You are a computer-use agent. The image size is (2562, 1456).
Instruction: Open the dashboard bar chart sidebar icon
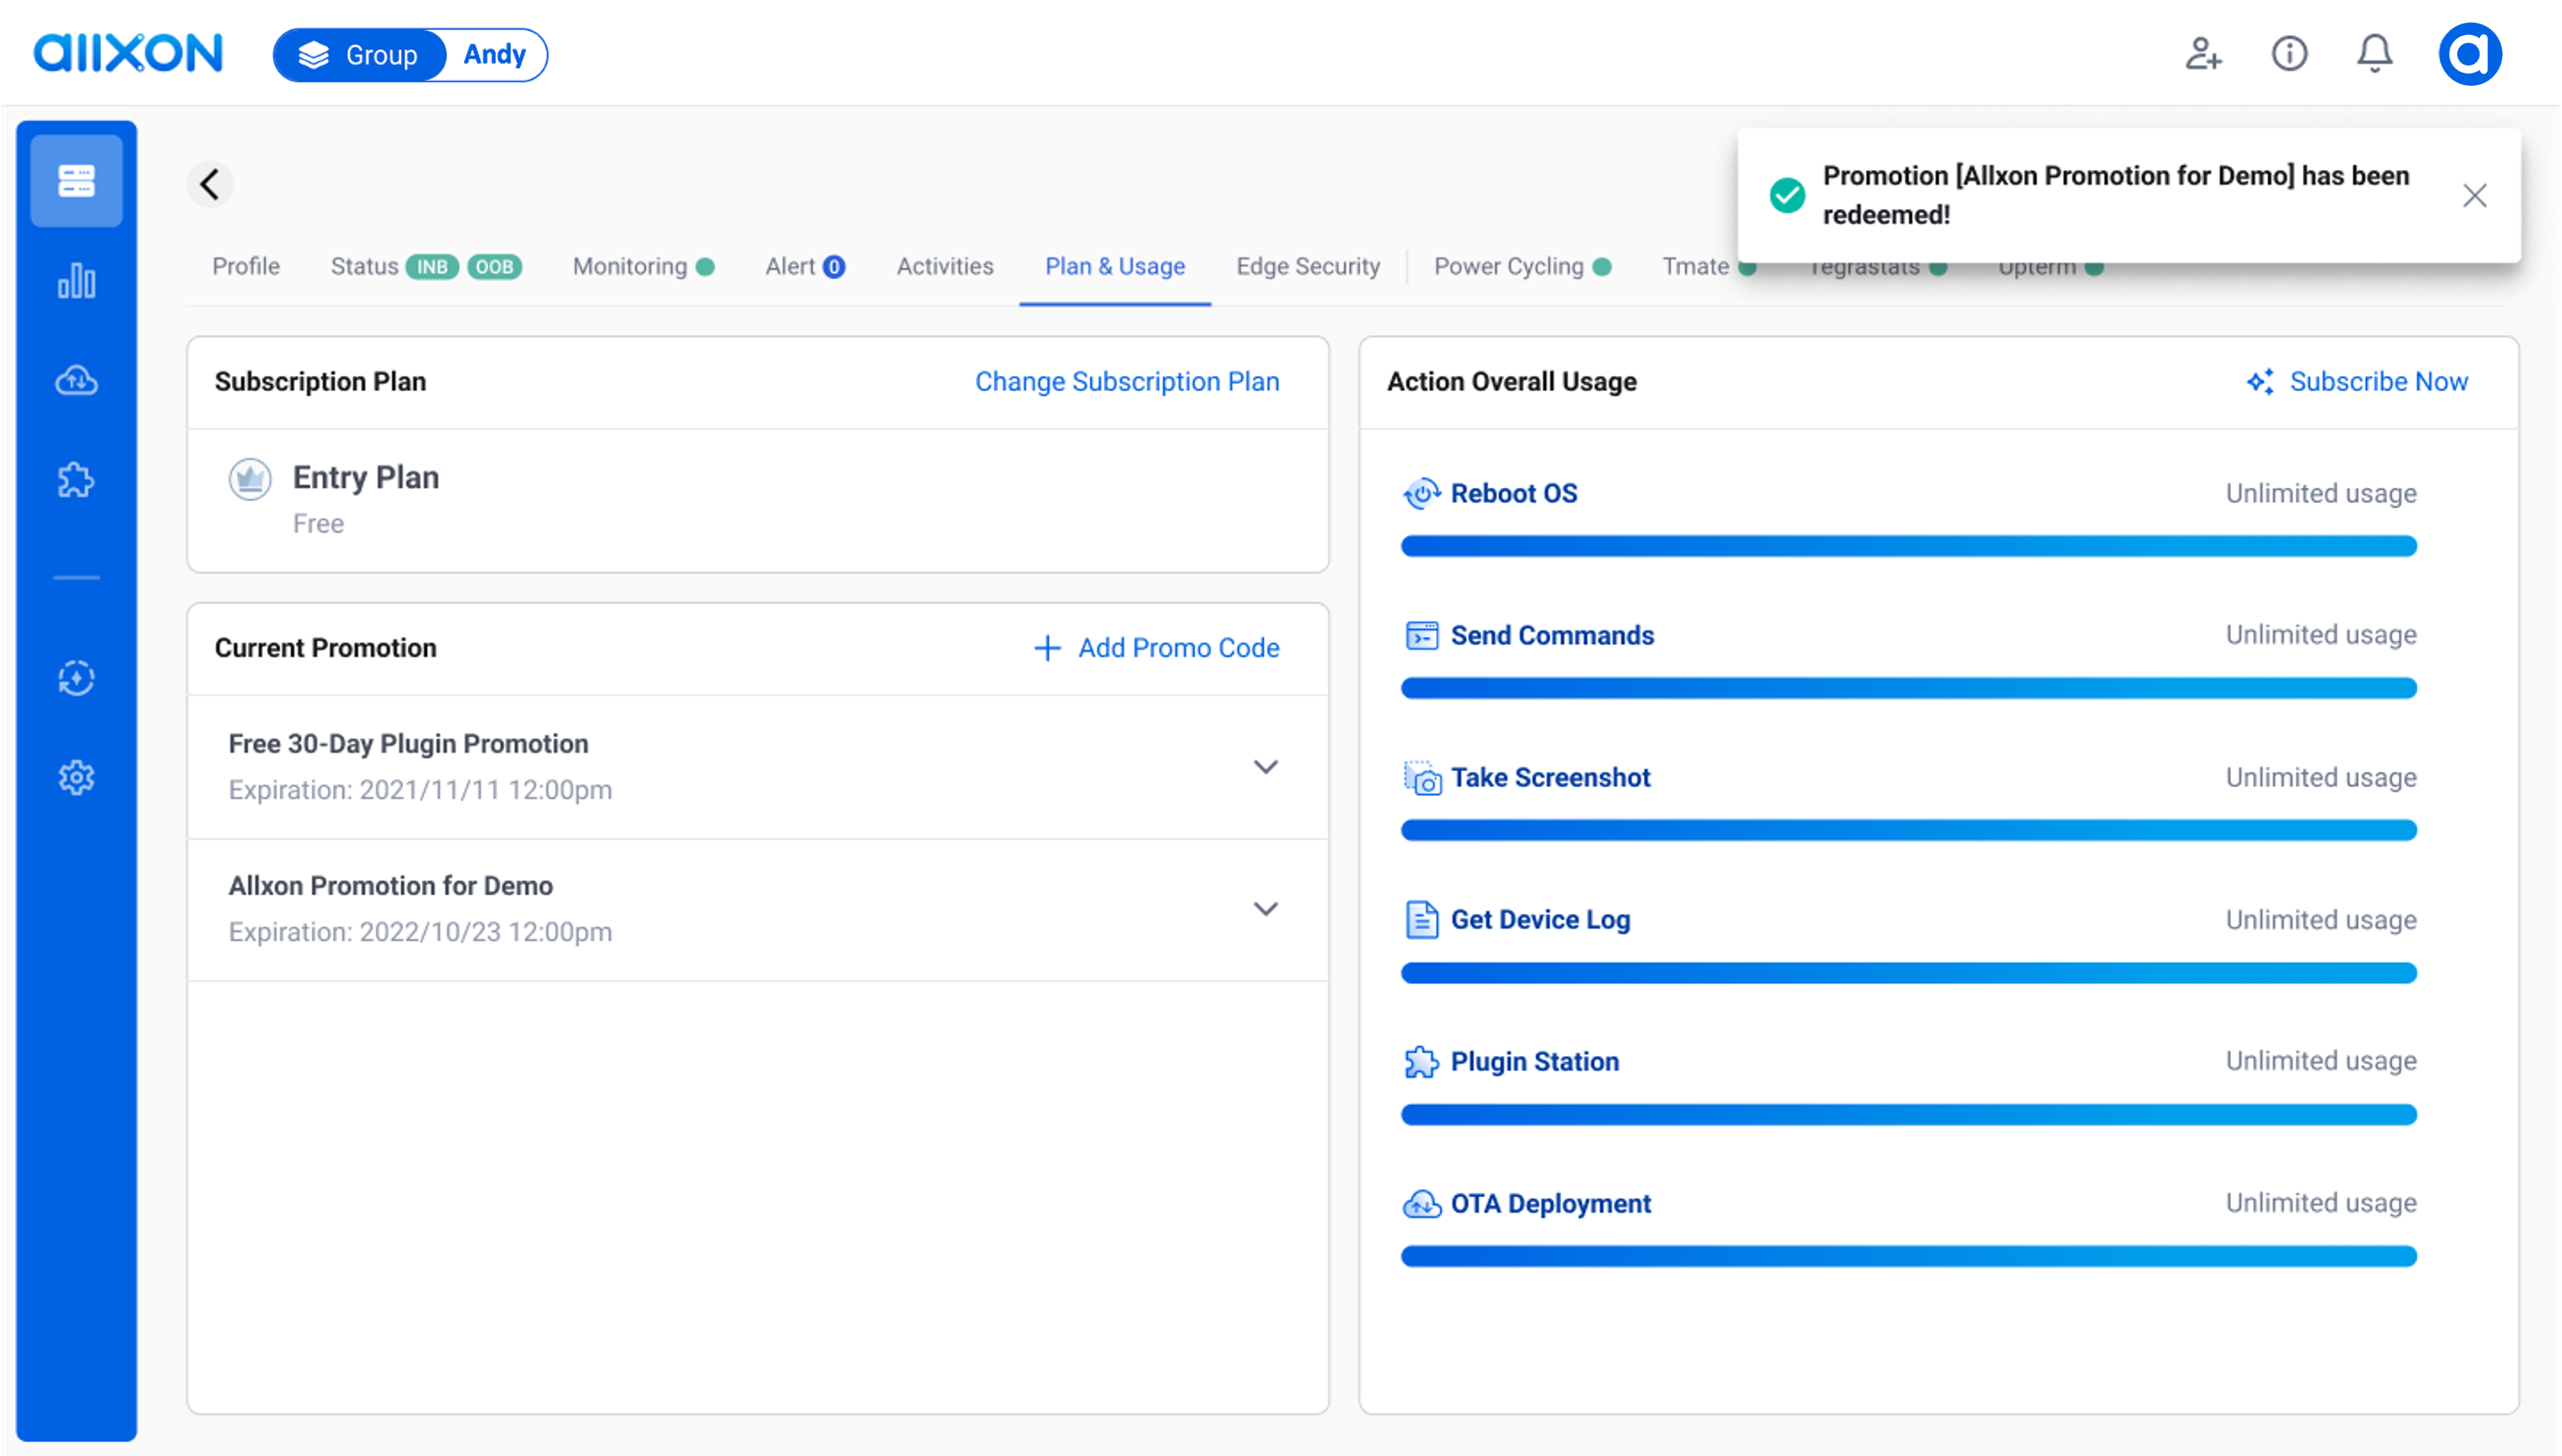pos(76,281)
